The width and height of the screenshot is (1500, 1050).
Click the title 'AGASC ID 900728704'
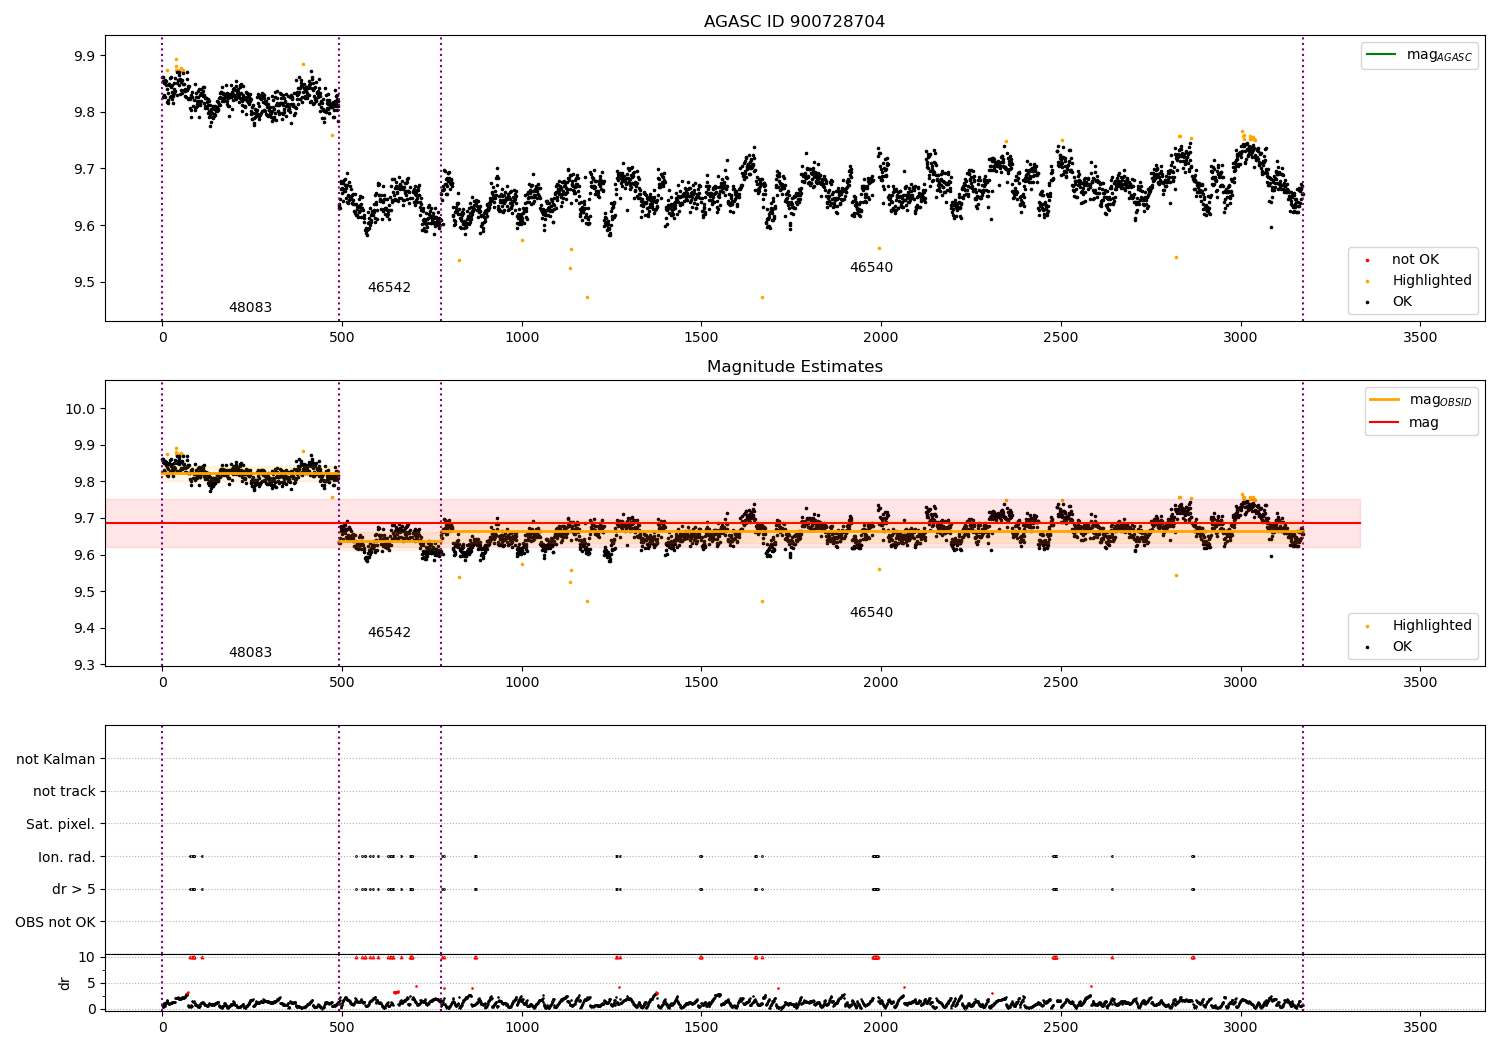[x=794, y=22]
